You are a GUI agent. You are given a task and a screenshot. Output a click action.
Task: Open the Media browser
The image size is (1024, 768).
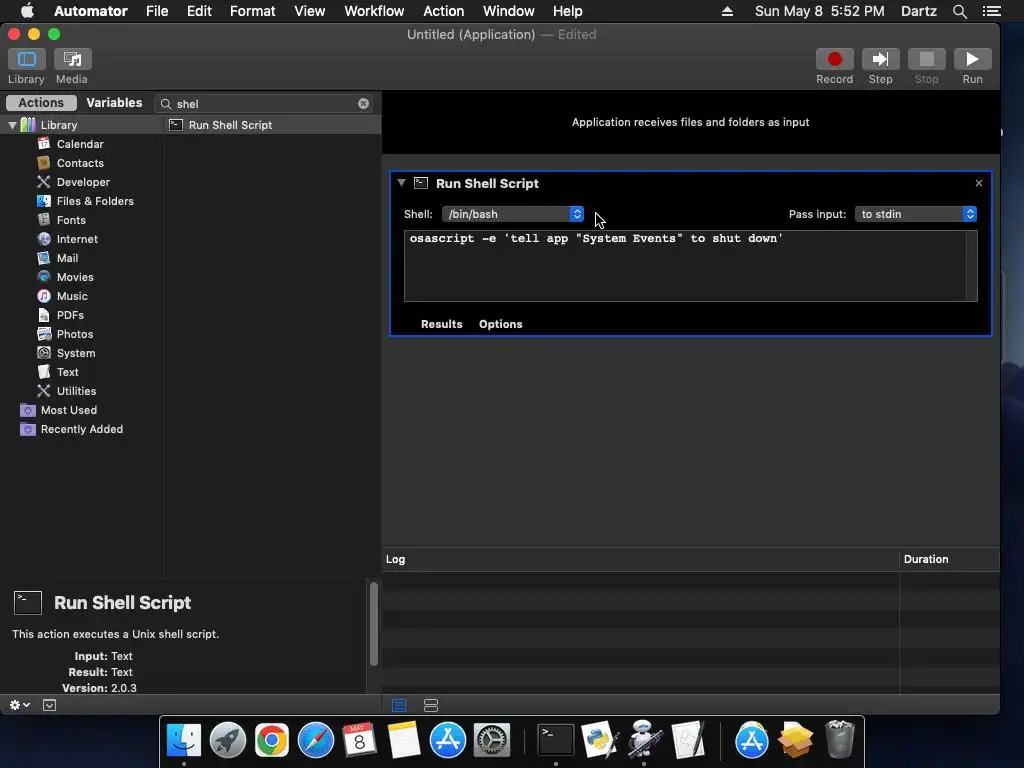[x=72, y=59]
